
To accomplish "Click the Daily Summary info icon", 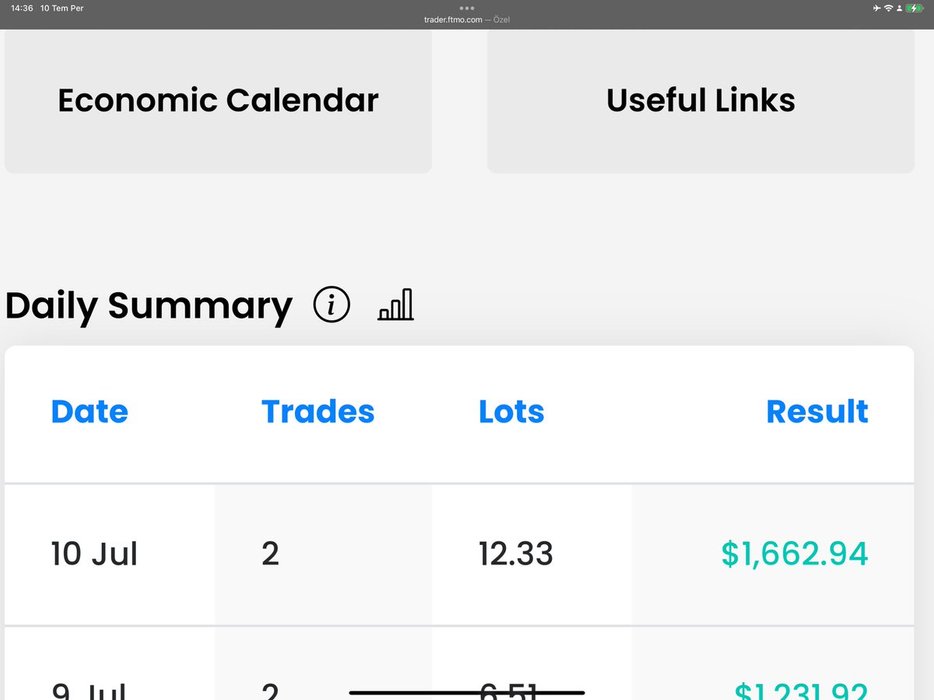I will [332, 305].
